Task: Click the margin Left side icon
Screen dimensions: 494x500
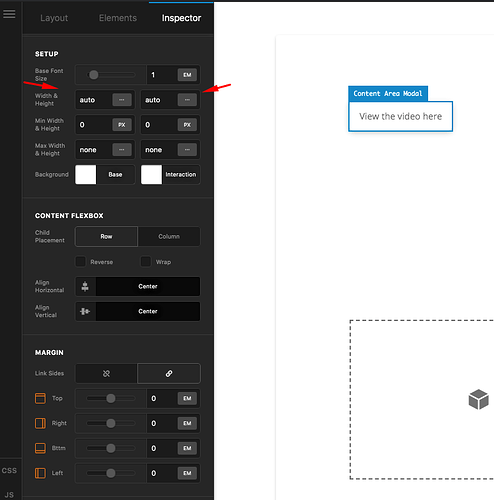Action: [40, 473]
